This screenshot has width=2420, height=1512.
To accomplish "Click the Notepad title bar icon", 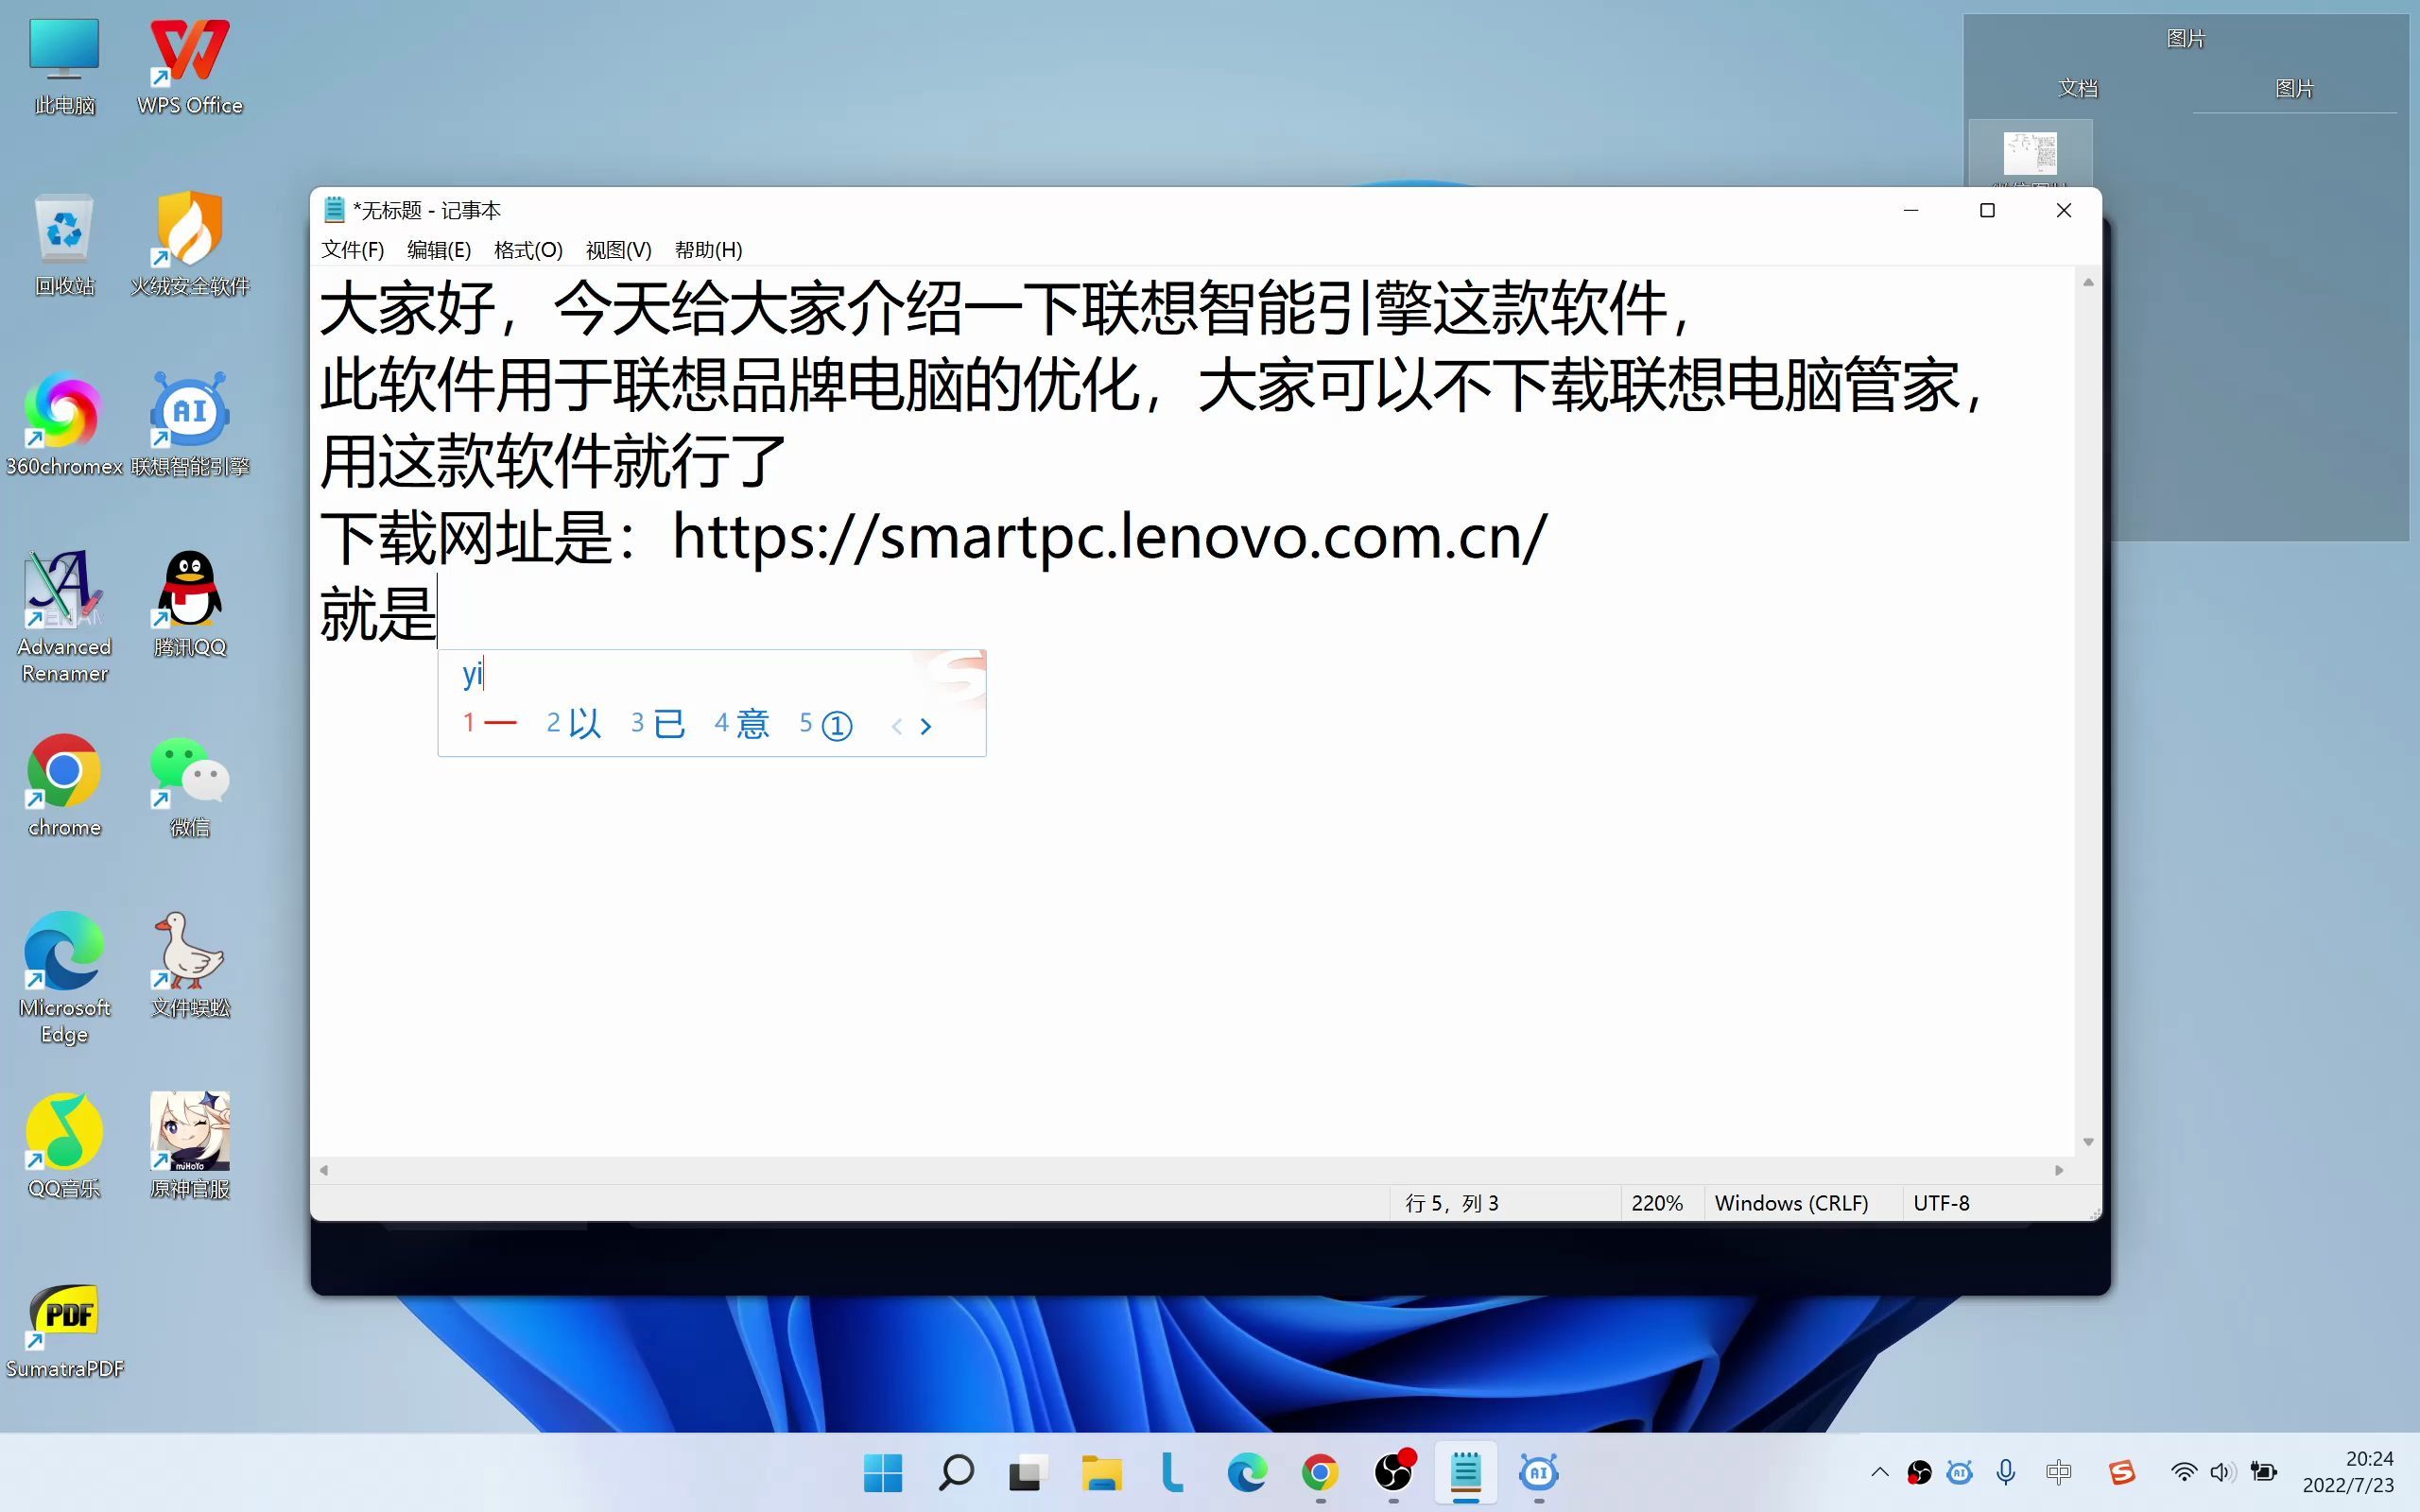I will (x=334, y=210).
